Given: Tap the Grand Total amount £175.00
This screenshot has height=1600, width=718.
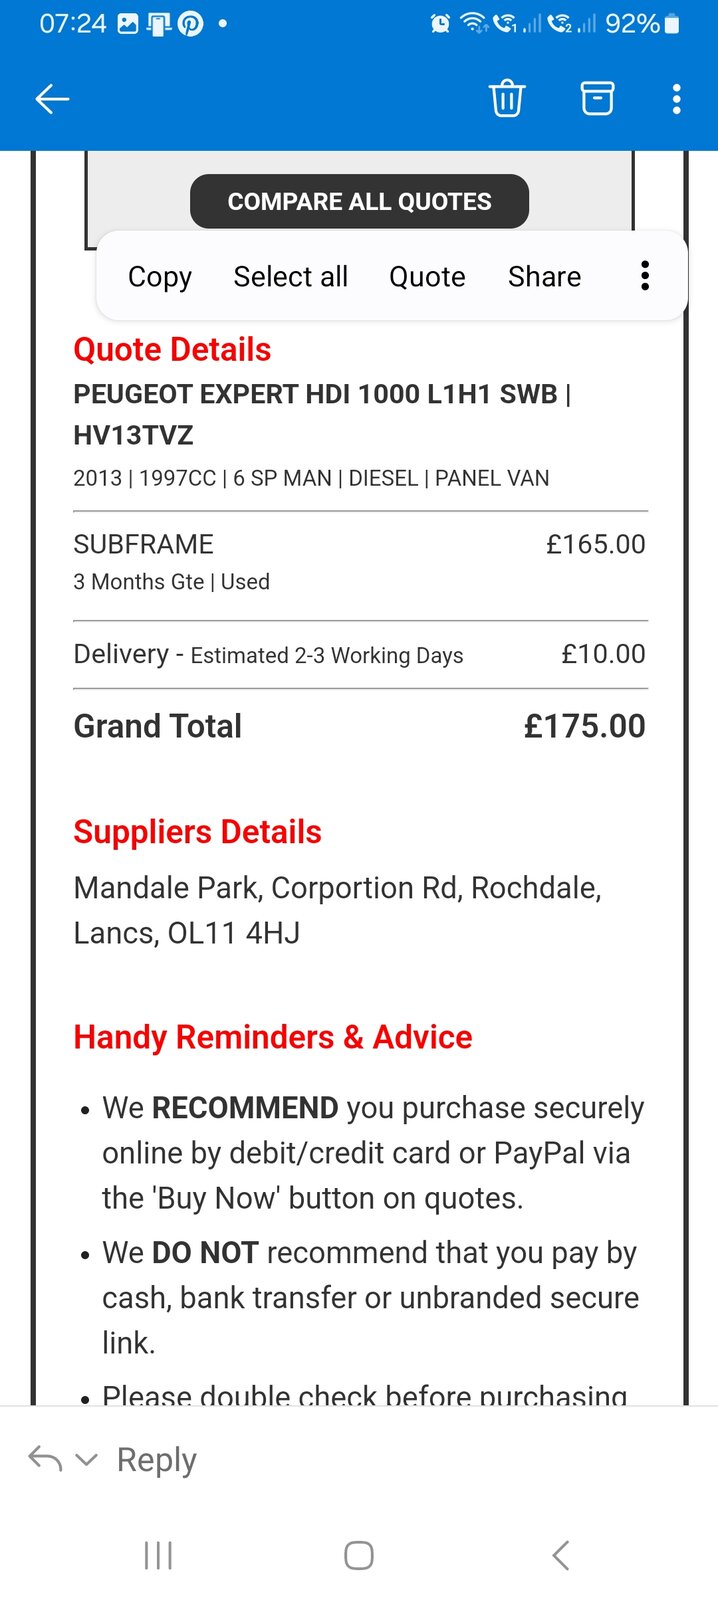Looking at the screenshot, I should 584,726.
